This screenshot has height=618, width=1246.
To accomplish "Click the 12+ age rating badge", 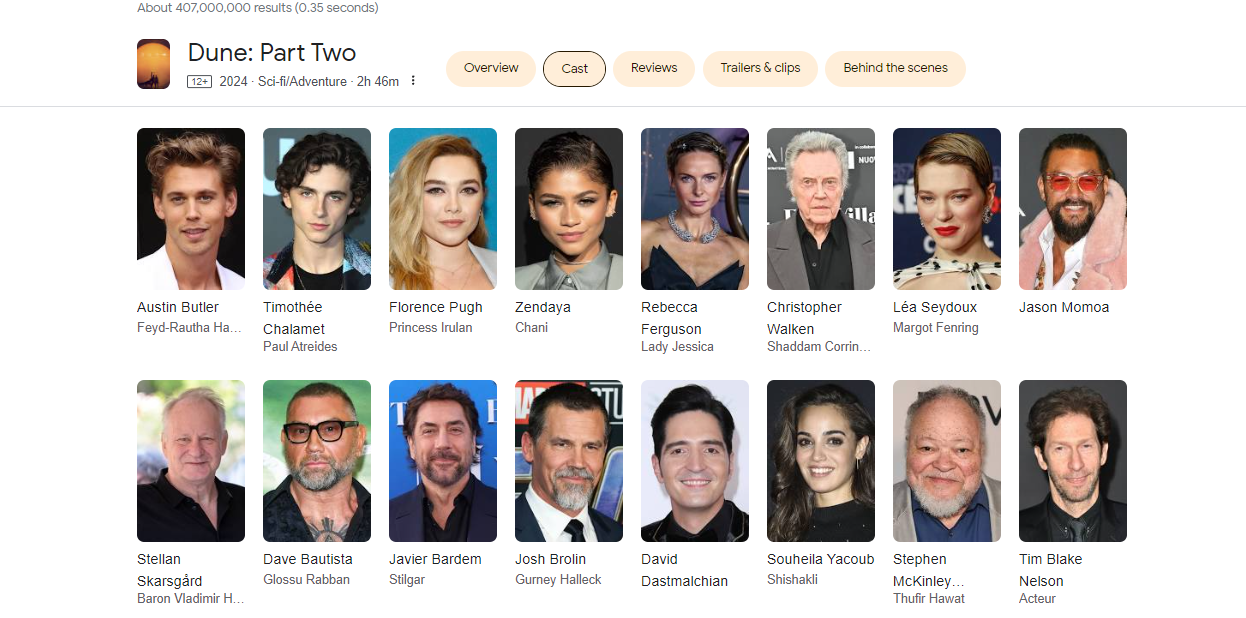I will tap(199, 82).
